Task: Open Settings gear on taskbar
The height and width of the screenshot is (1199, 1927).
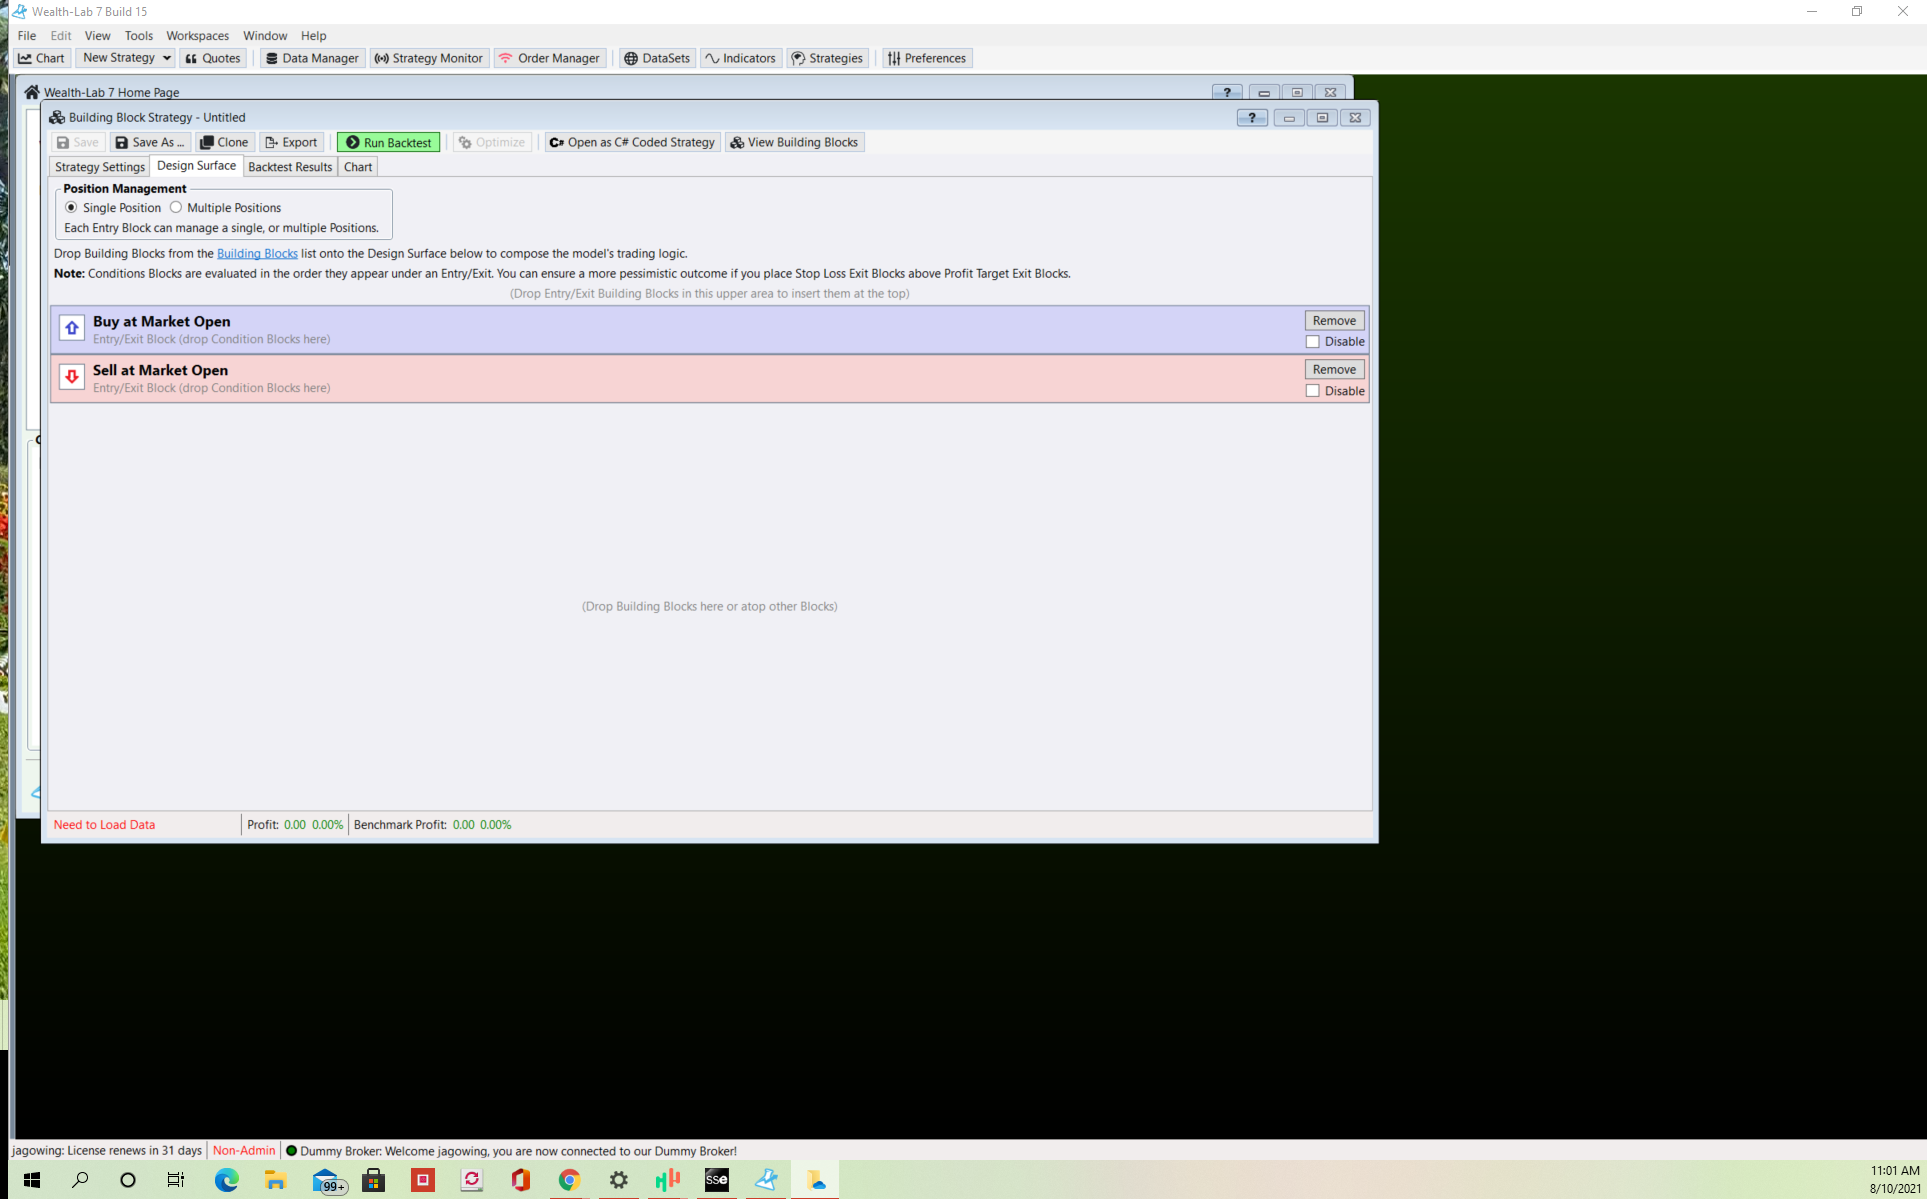Action: pyautogui.click(x=618, y=1180)
